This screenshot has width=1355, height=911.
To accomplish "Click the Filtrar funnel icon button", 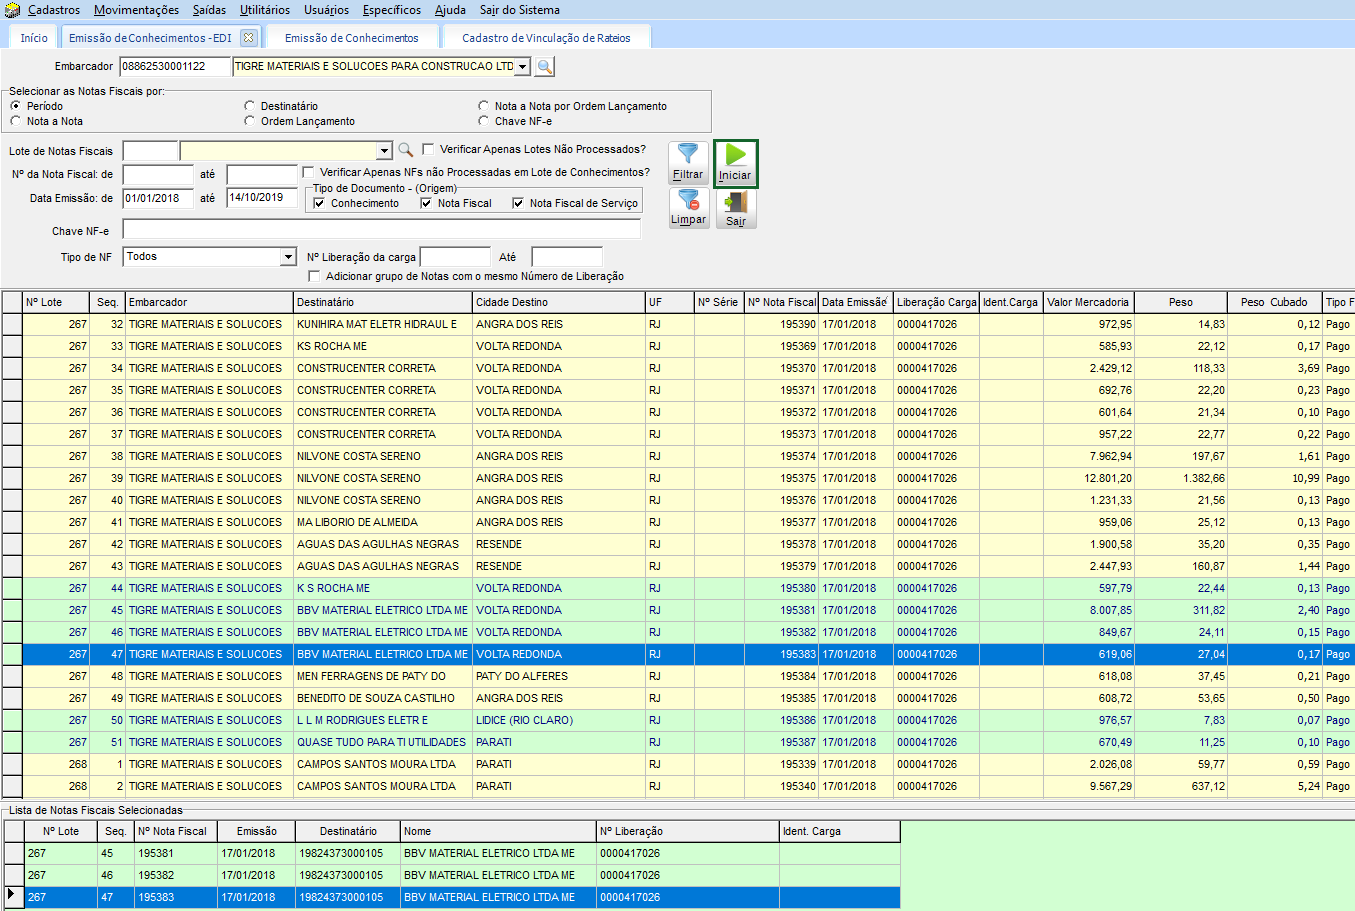I will [688, 162].
